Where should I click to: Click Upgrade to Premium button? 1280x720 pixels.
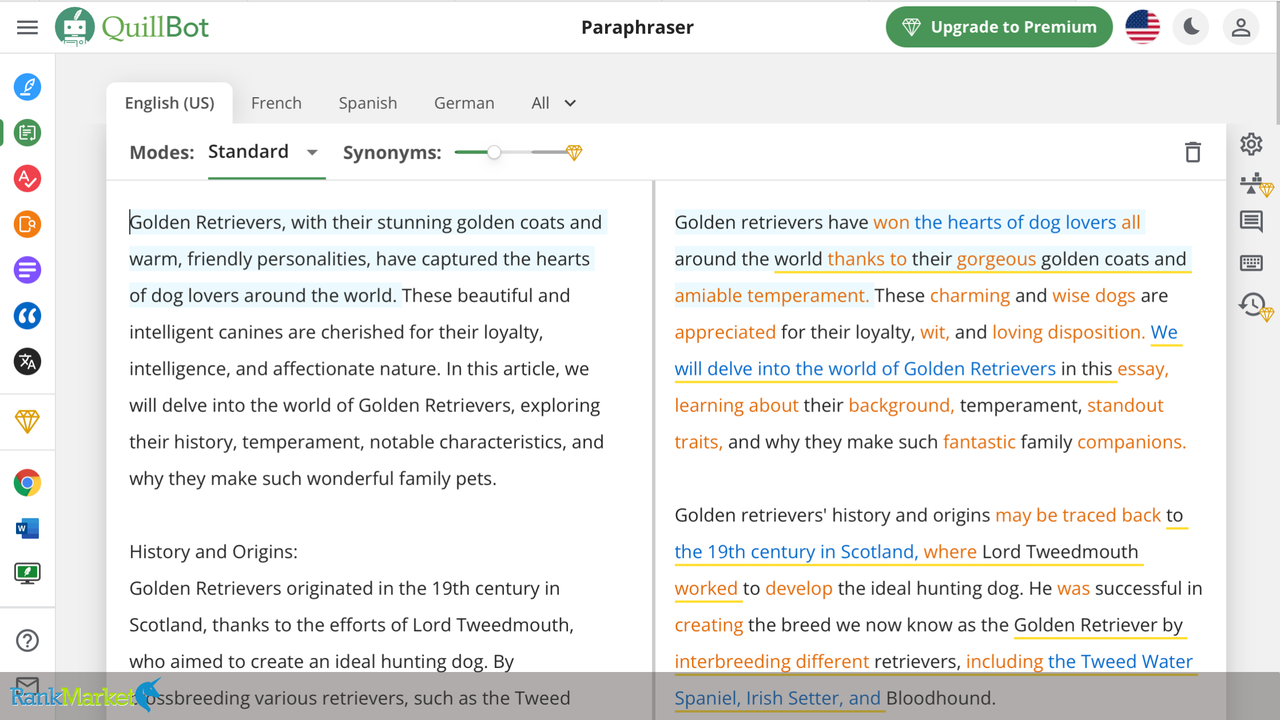[x=999, y=27]
